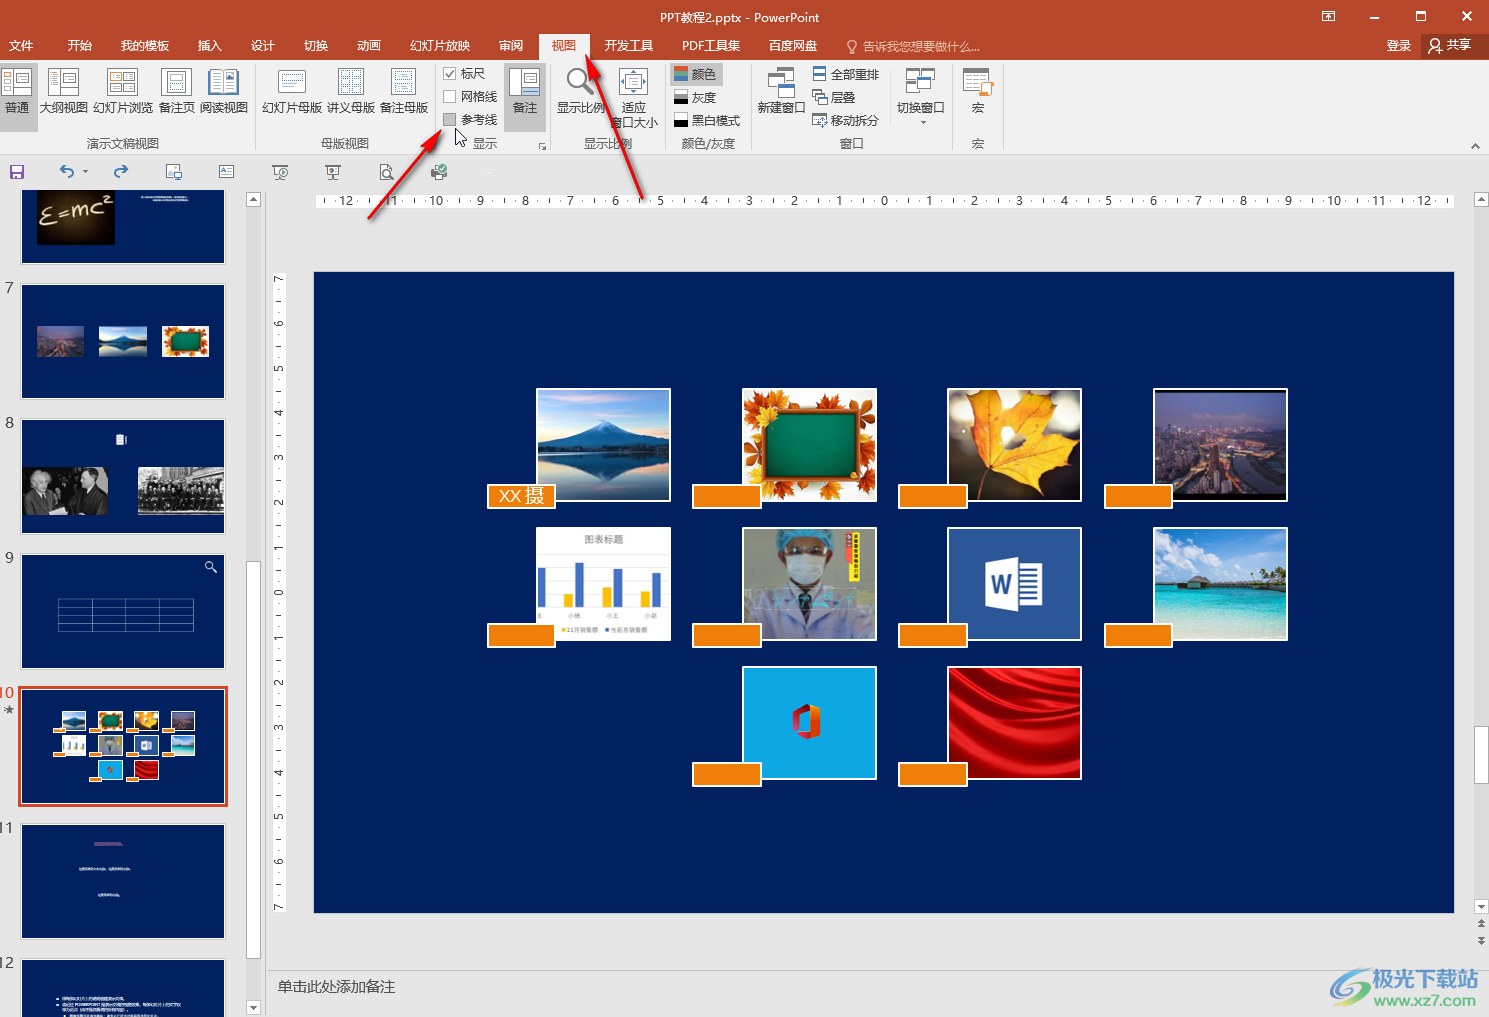
Task: Open 大纲视图 outline view
Action: (x=63, y=92)
